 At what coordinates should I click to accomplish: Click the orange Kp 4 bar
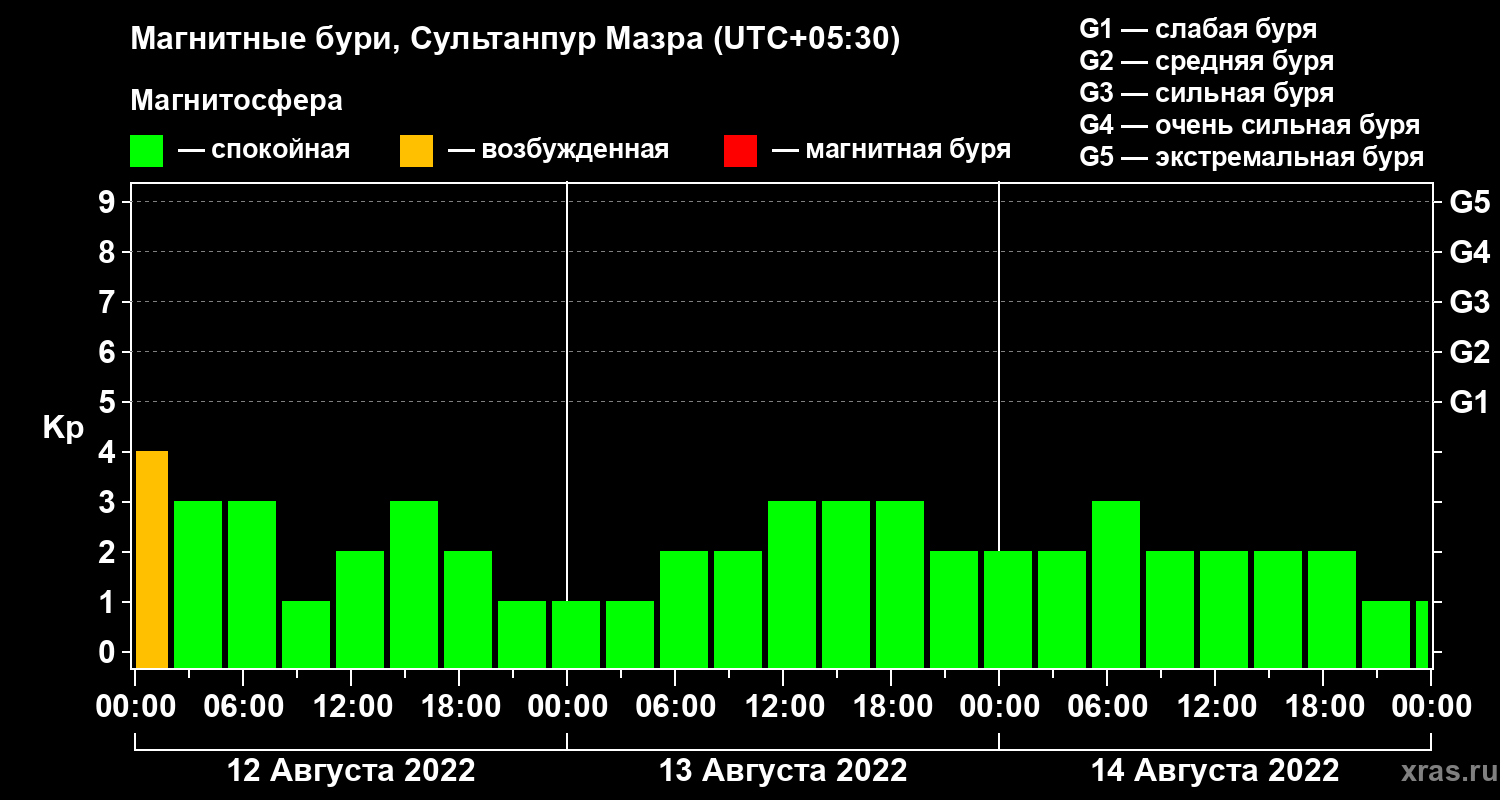point(152,559)
